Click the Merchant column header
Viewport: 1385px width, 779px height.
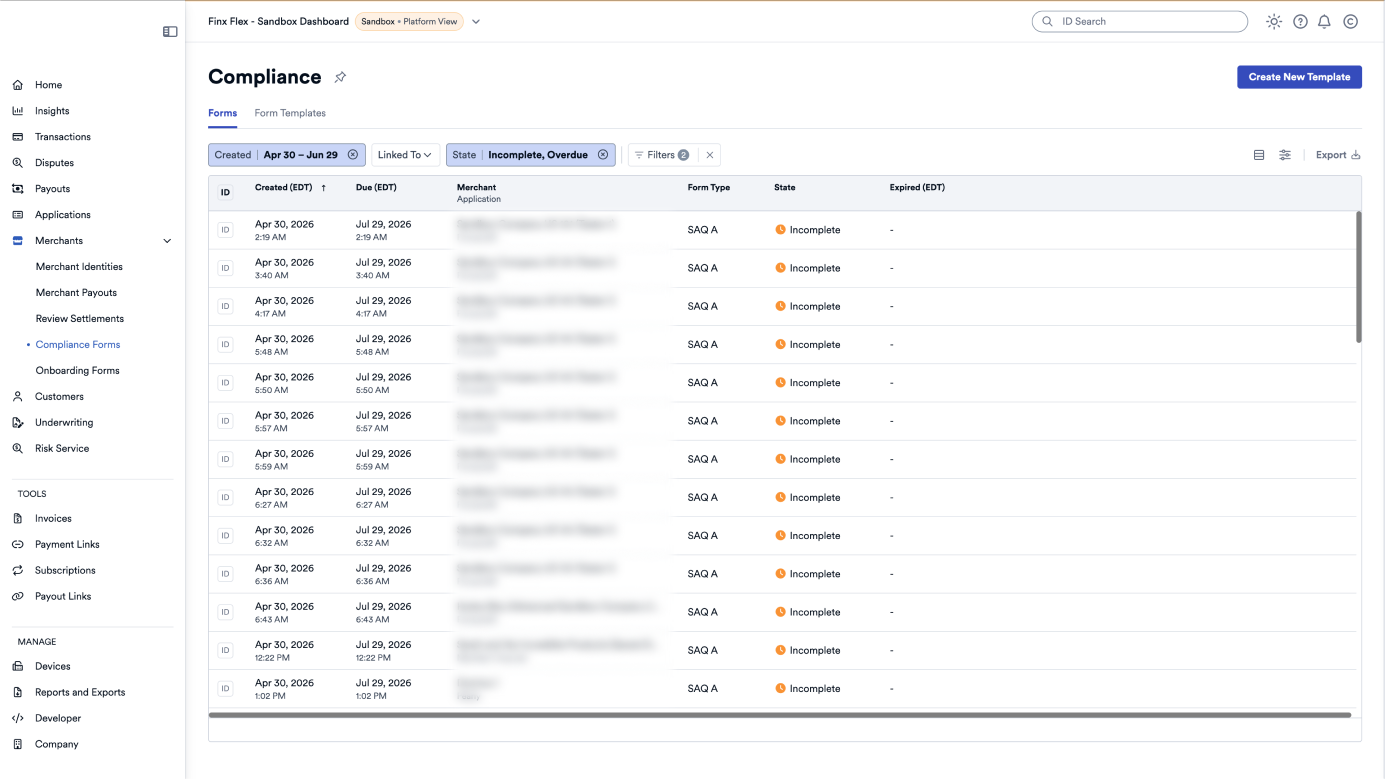point(476,188)
